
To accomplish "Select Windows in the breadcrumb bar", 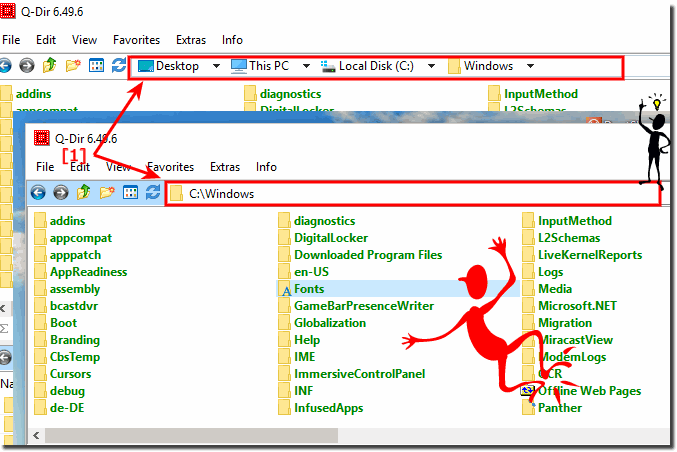I will [x=481, y=66].
